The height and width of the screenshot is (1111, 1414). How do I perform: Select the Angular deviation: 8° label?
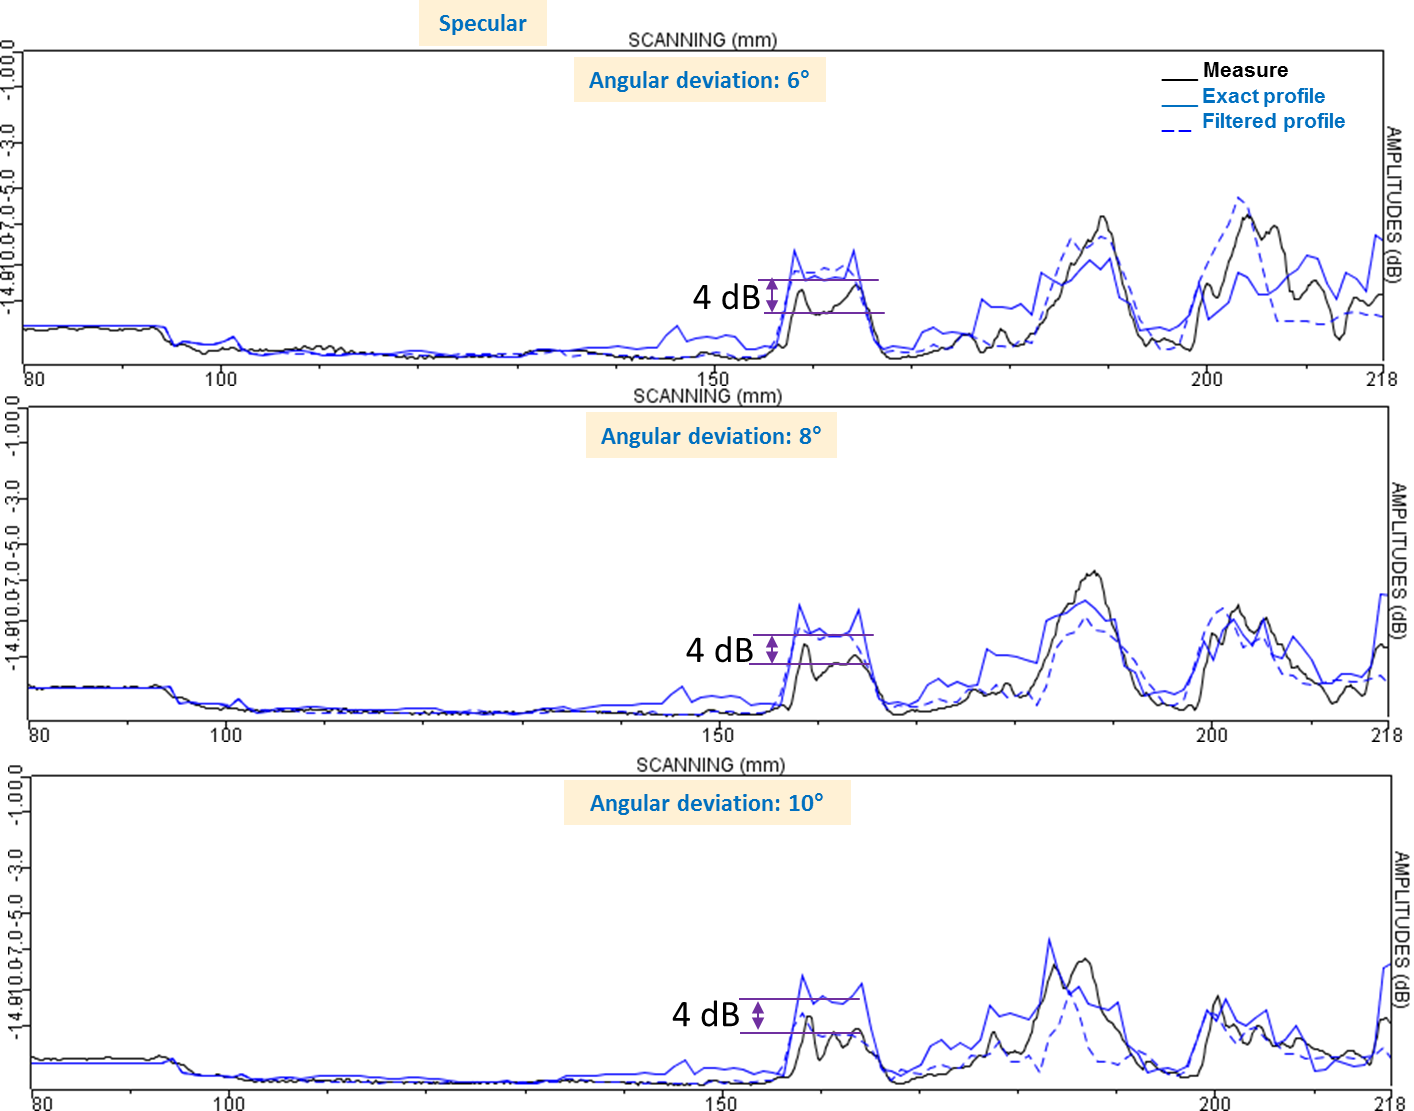711,436
